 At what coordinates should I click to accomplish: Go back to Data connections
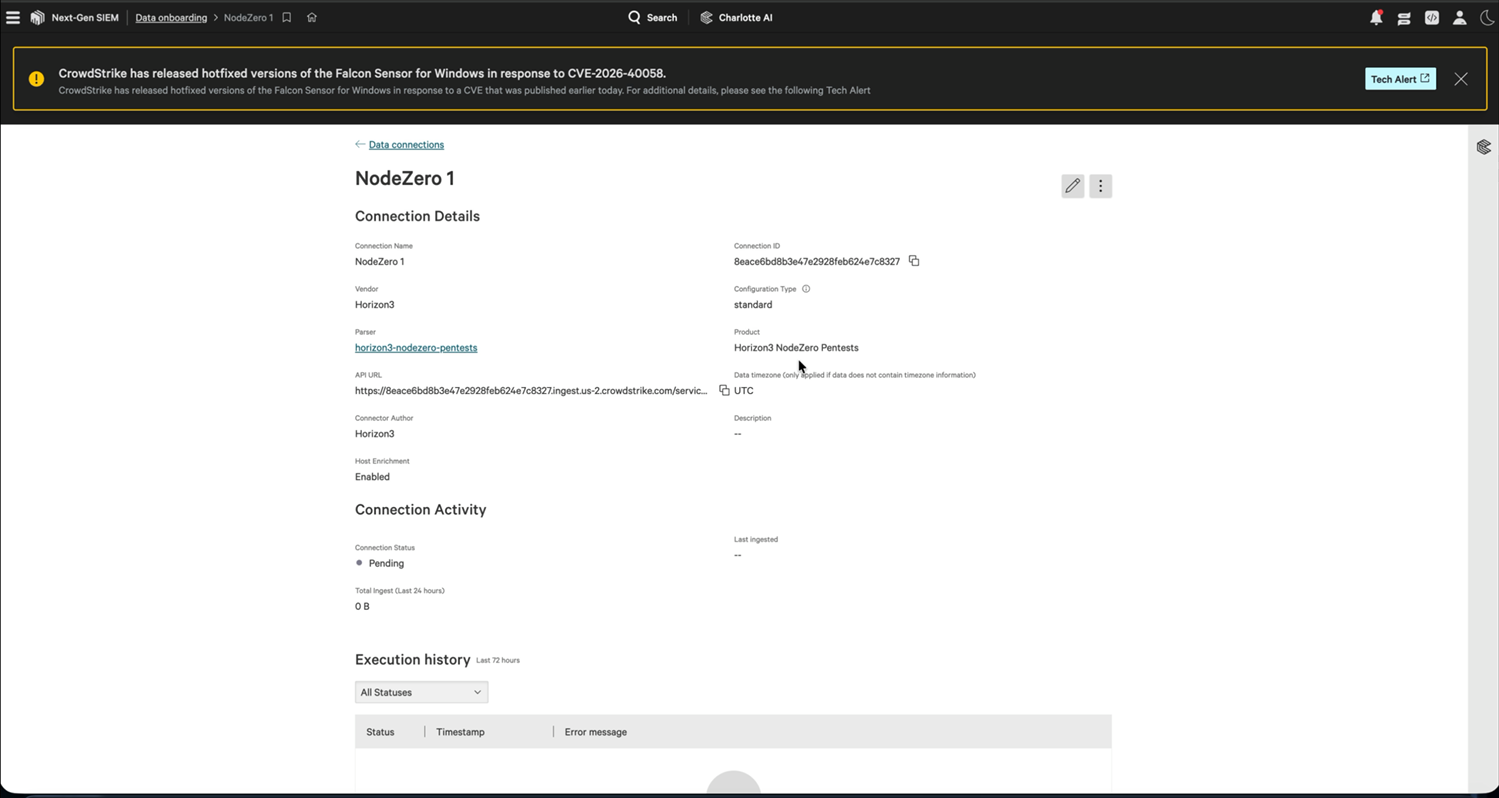(406, 145)
